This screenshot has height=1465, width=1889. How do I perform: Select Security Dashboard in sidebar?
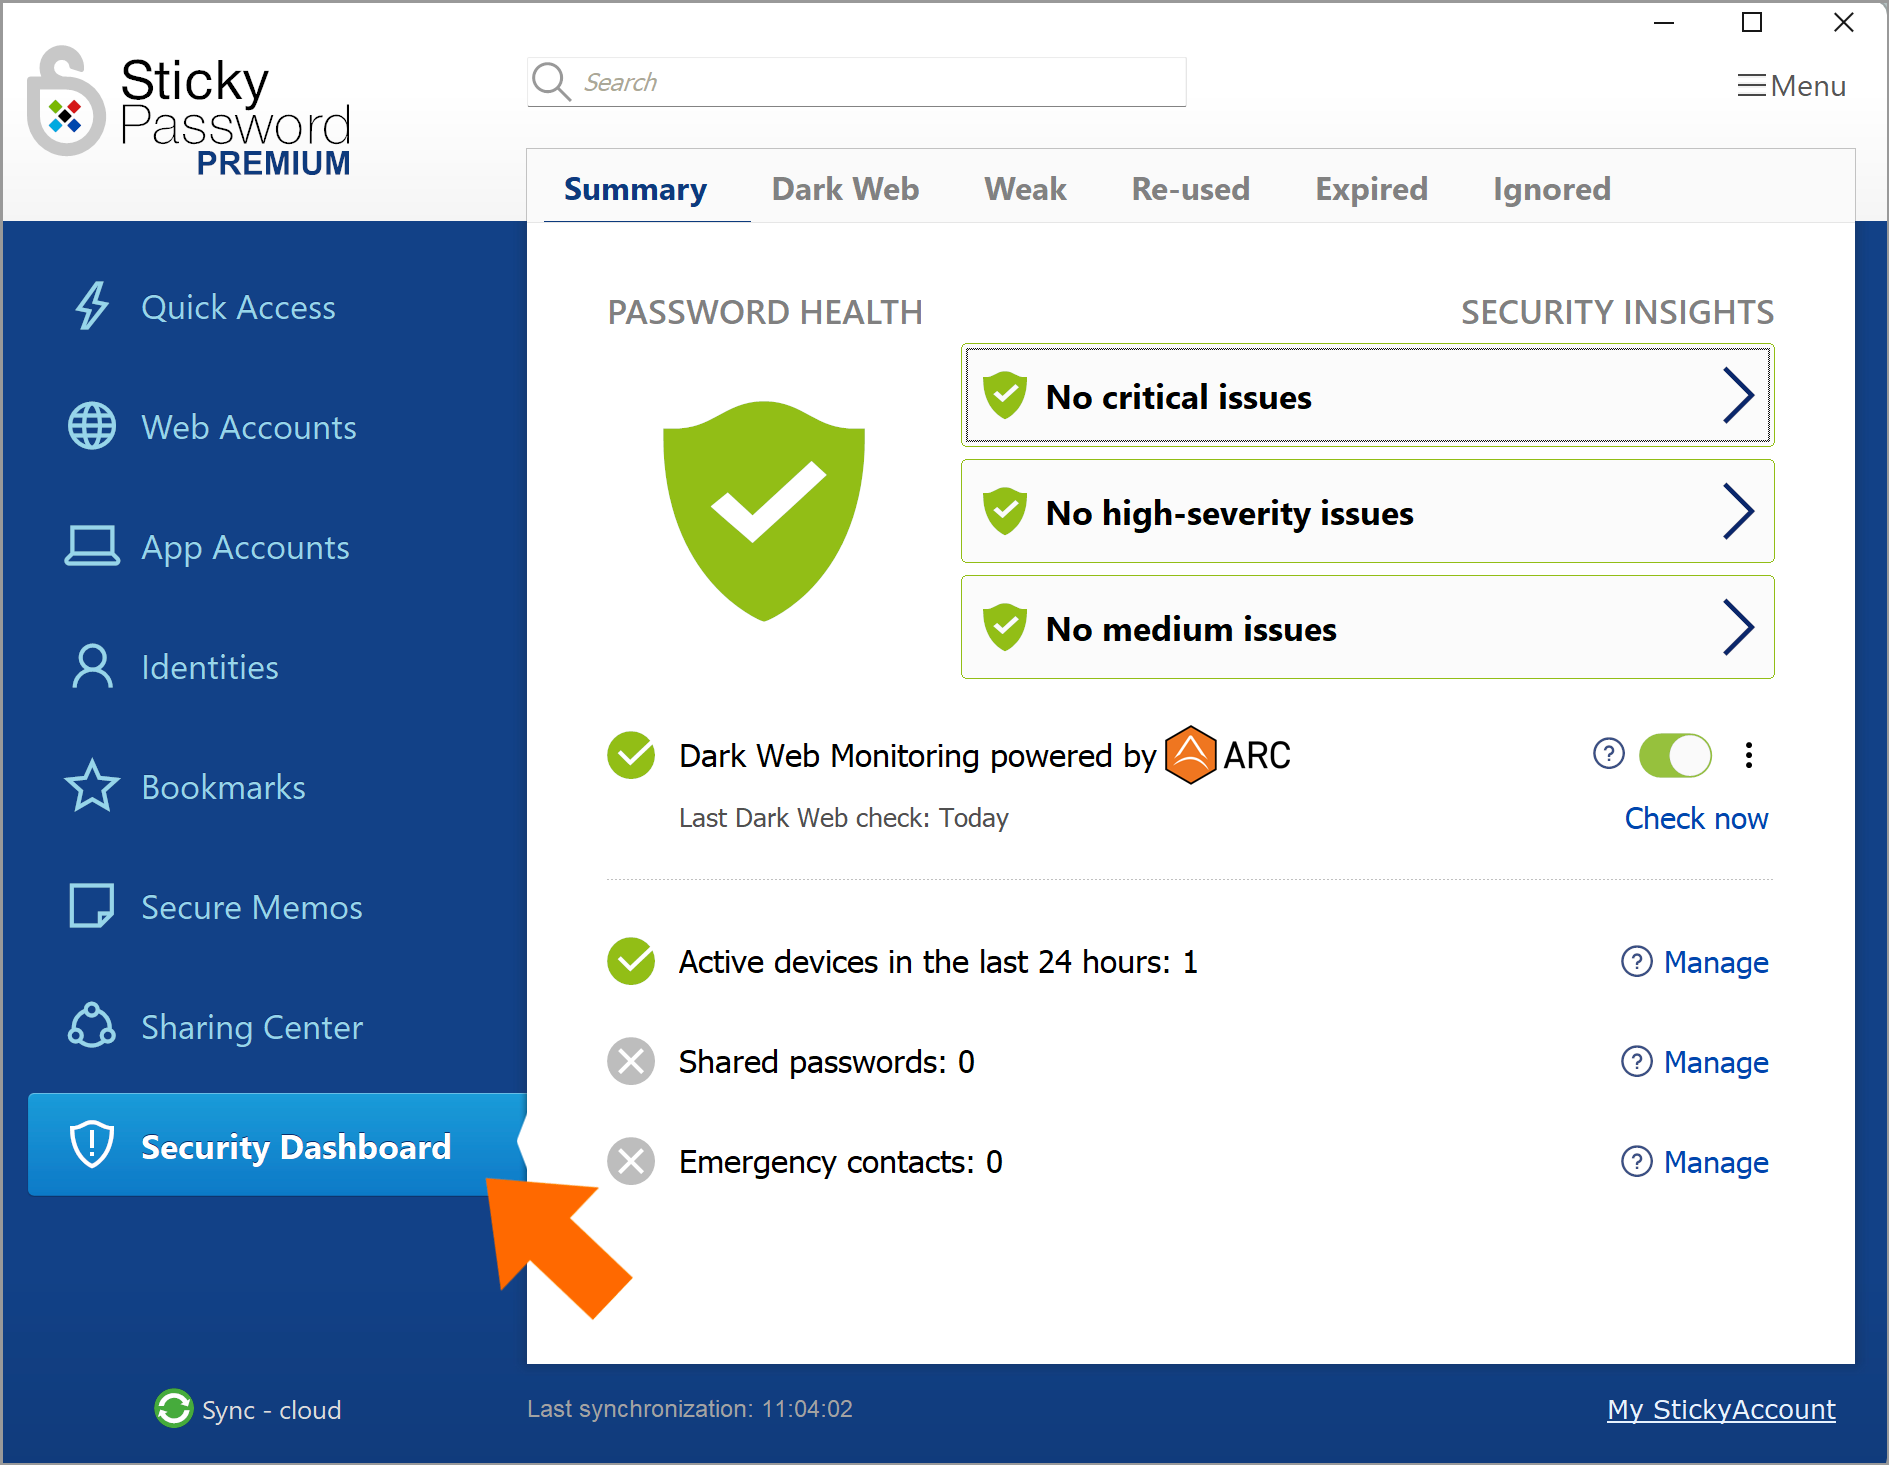coord(277,1145)
